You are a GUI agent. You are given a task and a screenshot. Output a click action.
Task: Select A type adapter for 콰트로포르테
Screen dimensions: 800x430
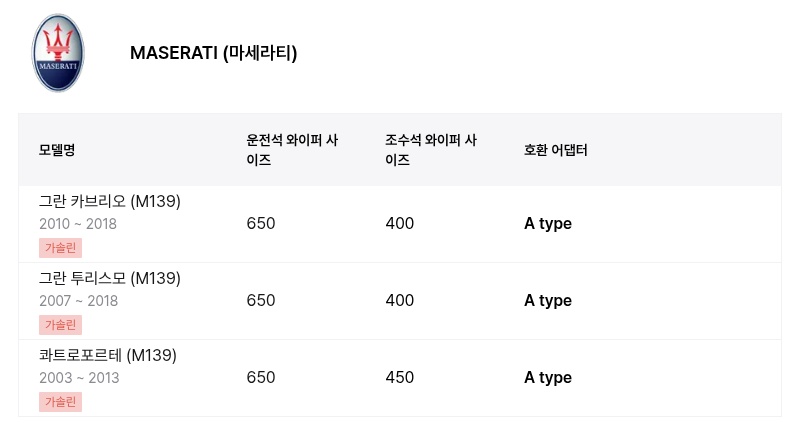point(548,378)
